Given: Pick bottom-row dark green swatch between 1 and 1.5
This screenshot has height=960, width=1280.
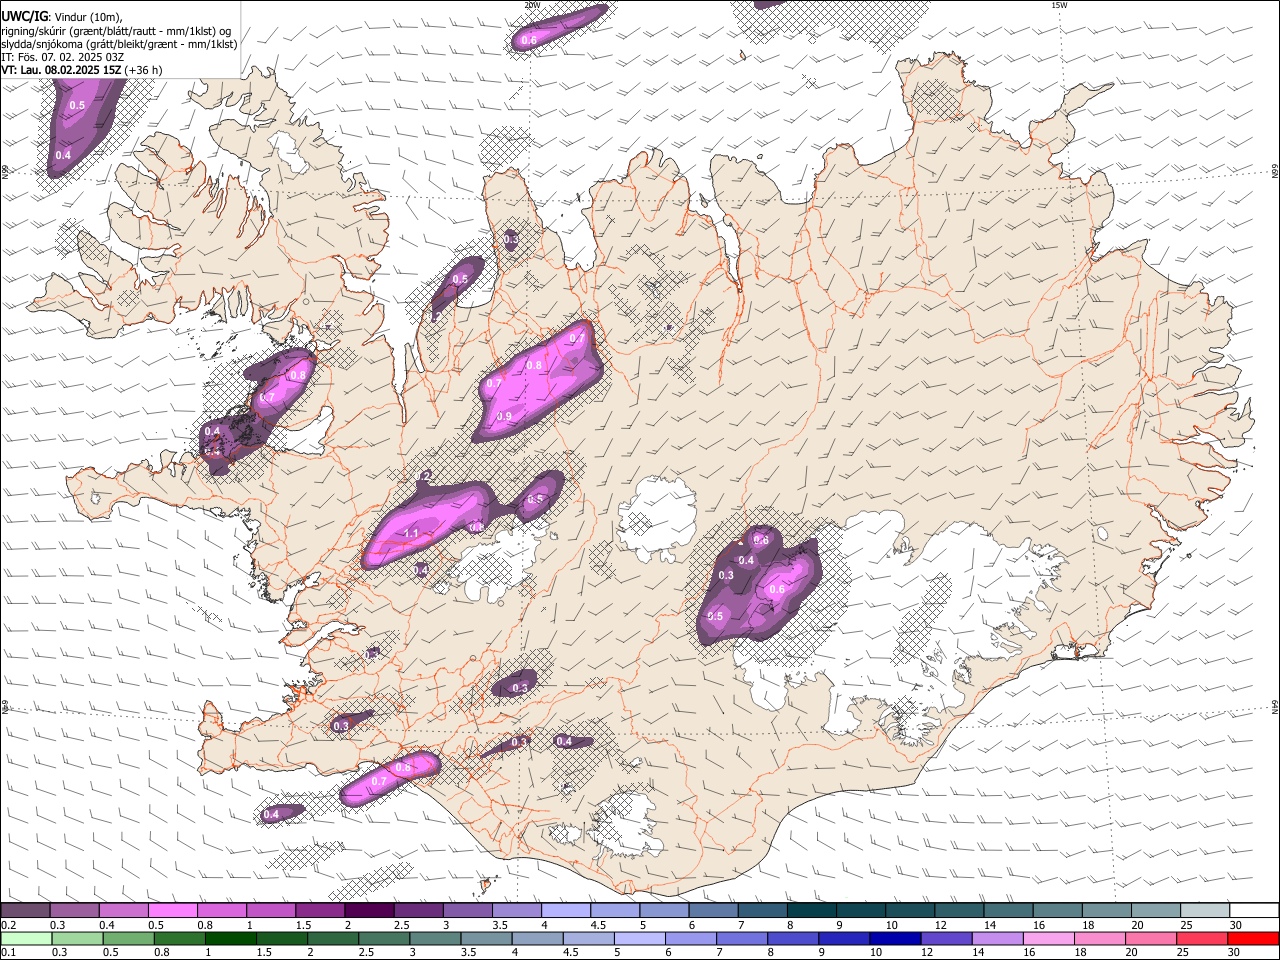Looking at the screenshot, I should (230, 938).
